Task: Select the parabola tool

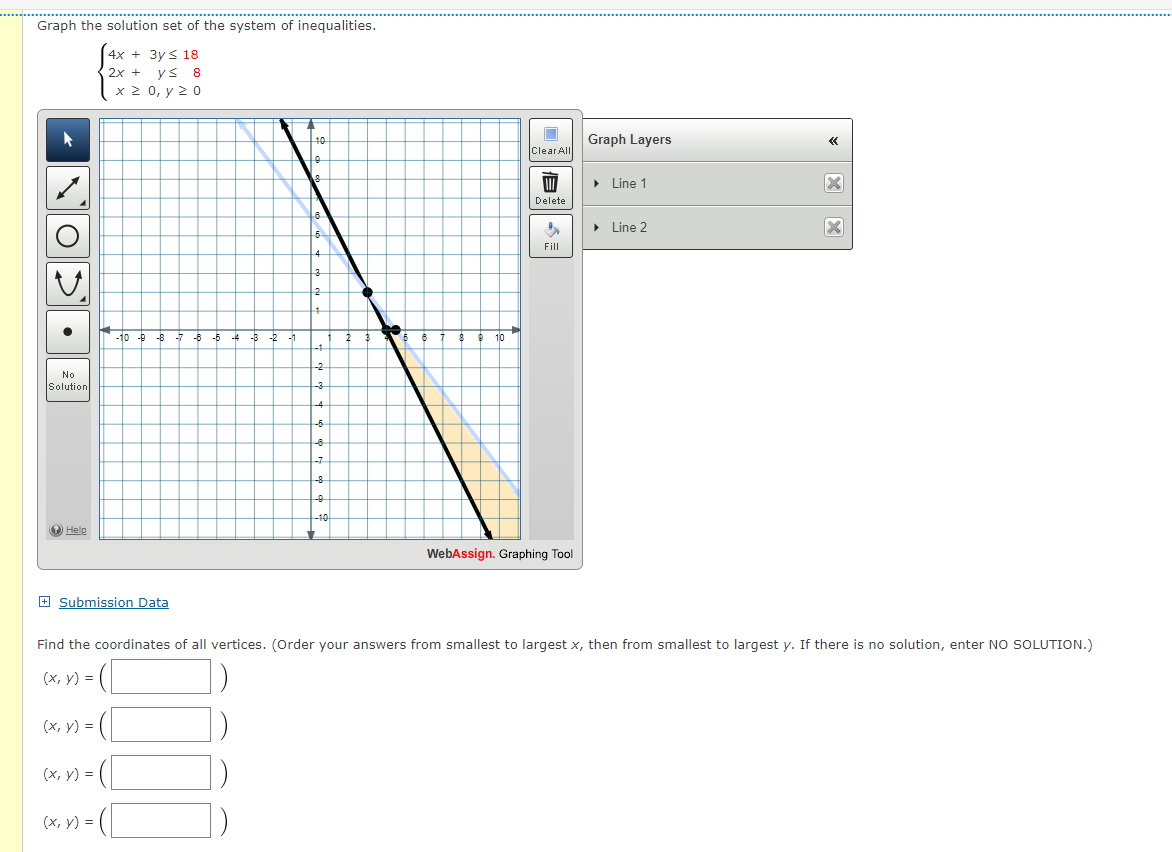Action: click(x=67, y=283)
